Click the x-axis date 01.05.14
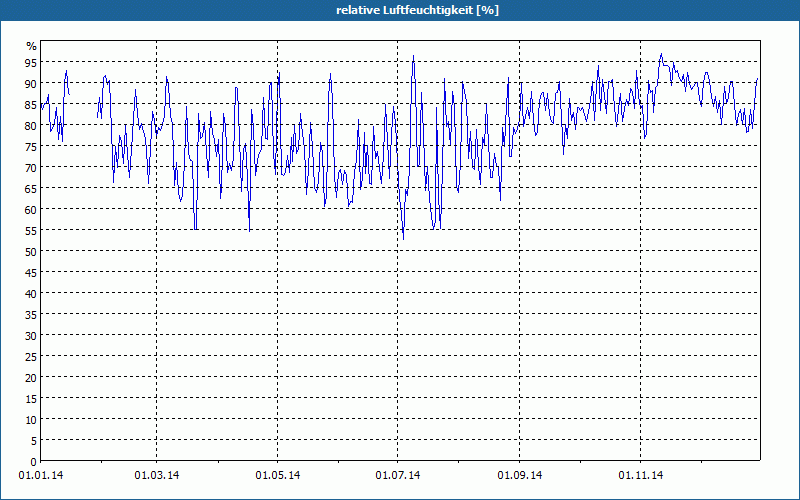 [278, 476]
